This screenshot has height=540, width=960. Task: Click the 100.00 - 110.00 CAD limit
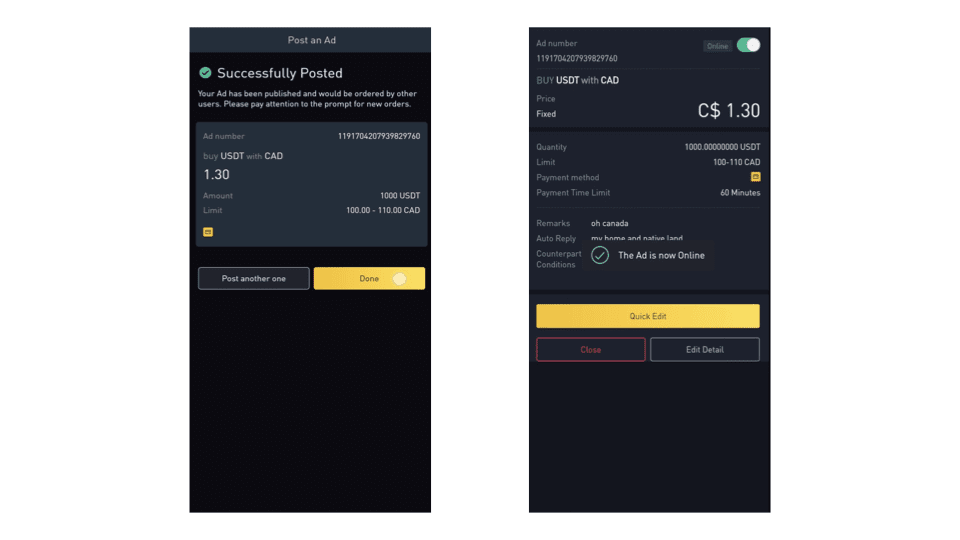(382, 211)
